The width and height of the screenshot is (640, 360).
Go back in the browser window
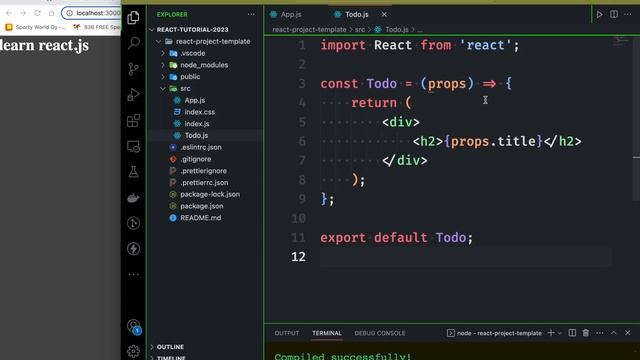point(9,13)
